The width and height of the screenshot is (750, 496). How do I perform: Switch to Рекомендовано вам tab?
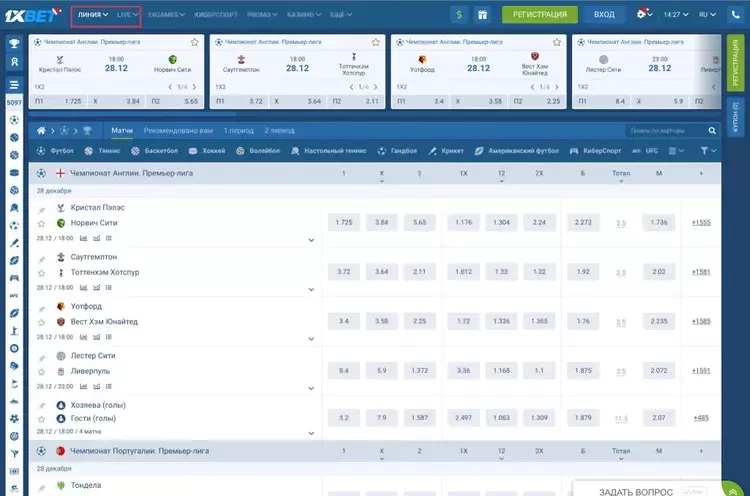(178, 131)
